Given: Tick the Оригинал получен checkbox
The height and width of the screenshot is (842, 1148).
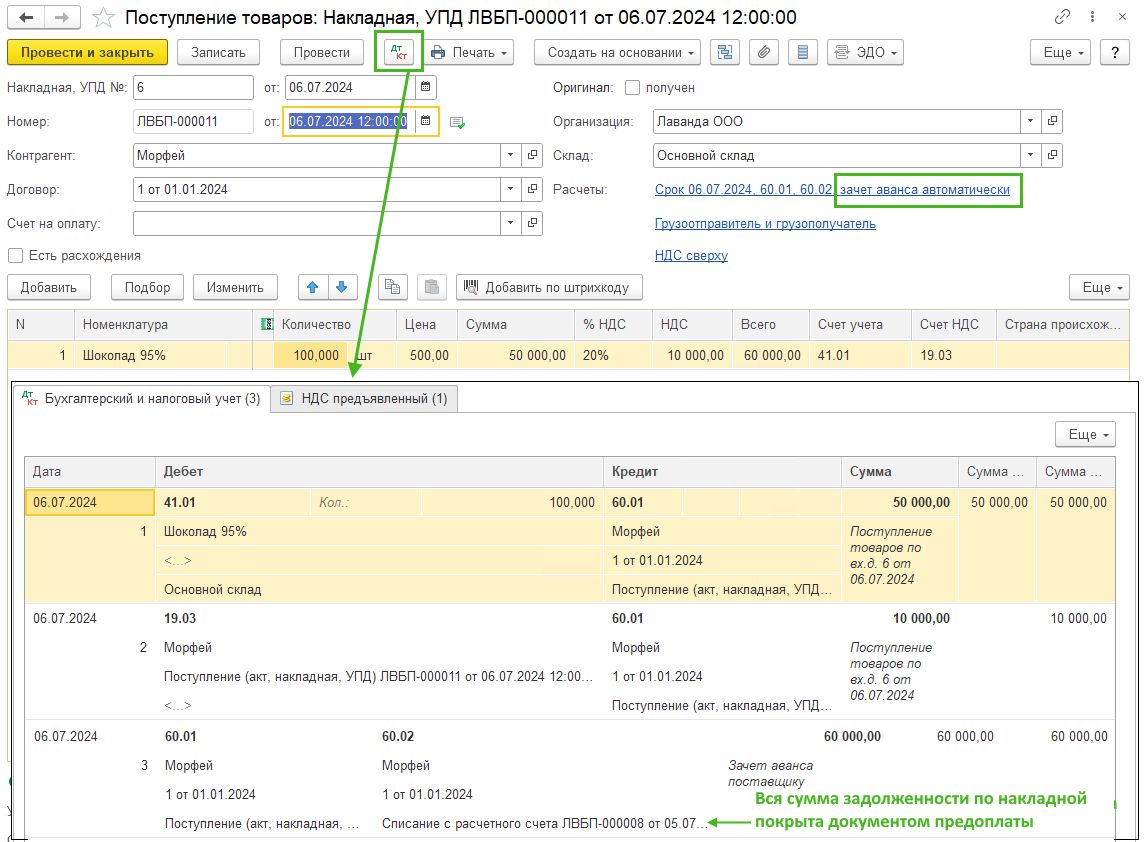Looking at the screenshot, I should click(x=633, y=88).
